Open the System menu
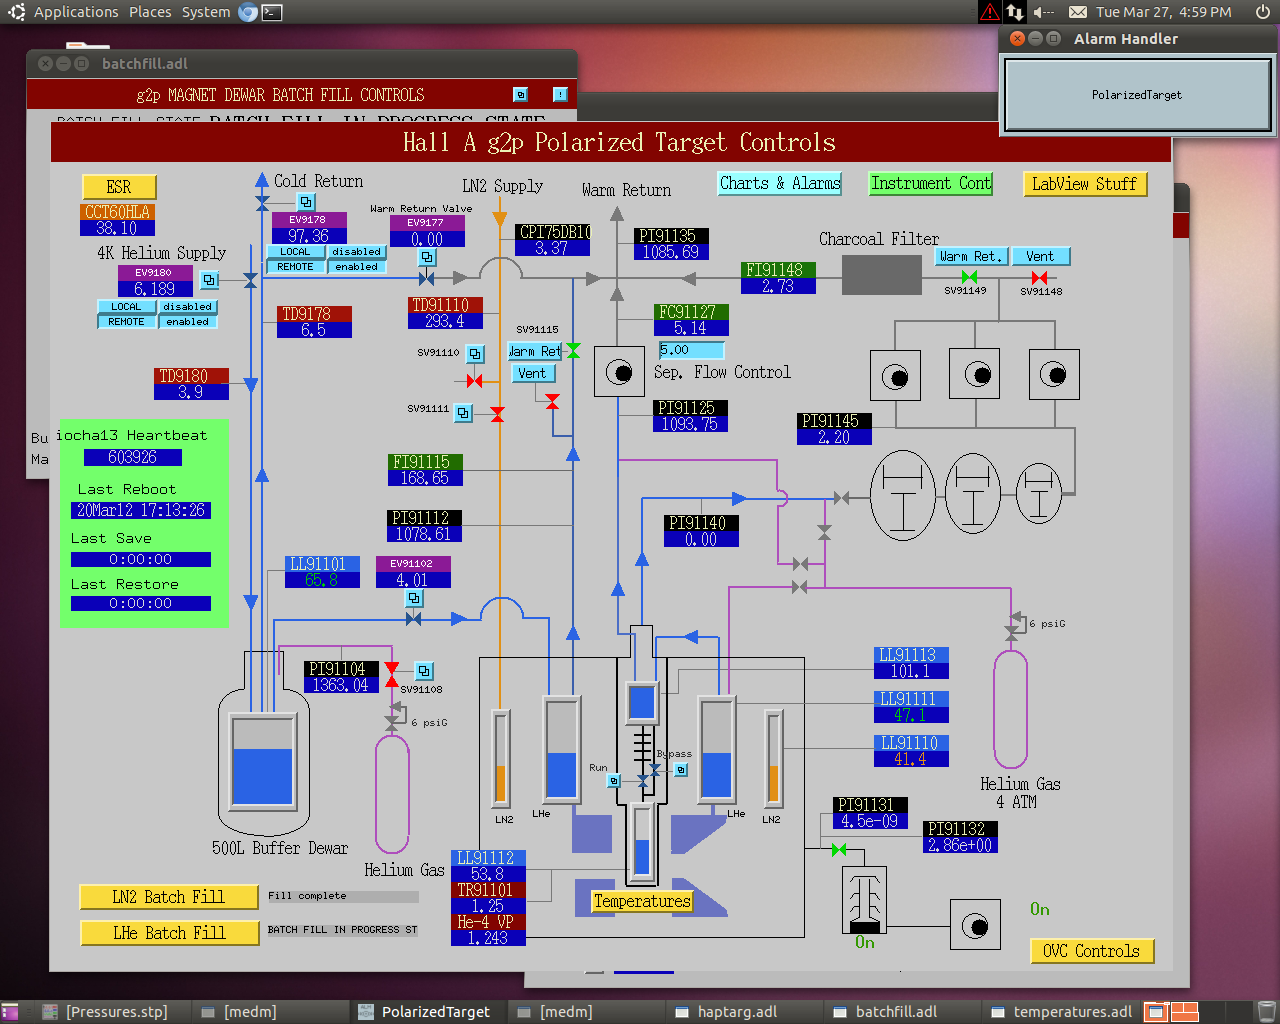This screenshot has width=1280, height=1024. pyautogui.click(x=206, y=12)
